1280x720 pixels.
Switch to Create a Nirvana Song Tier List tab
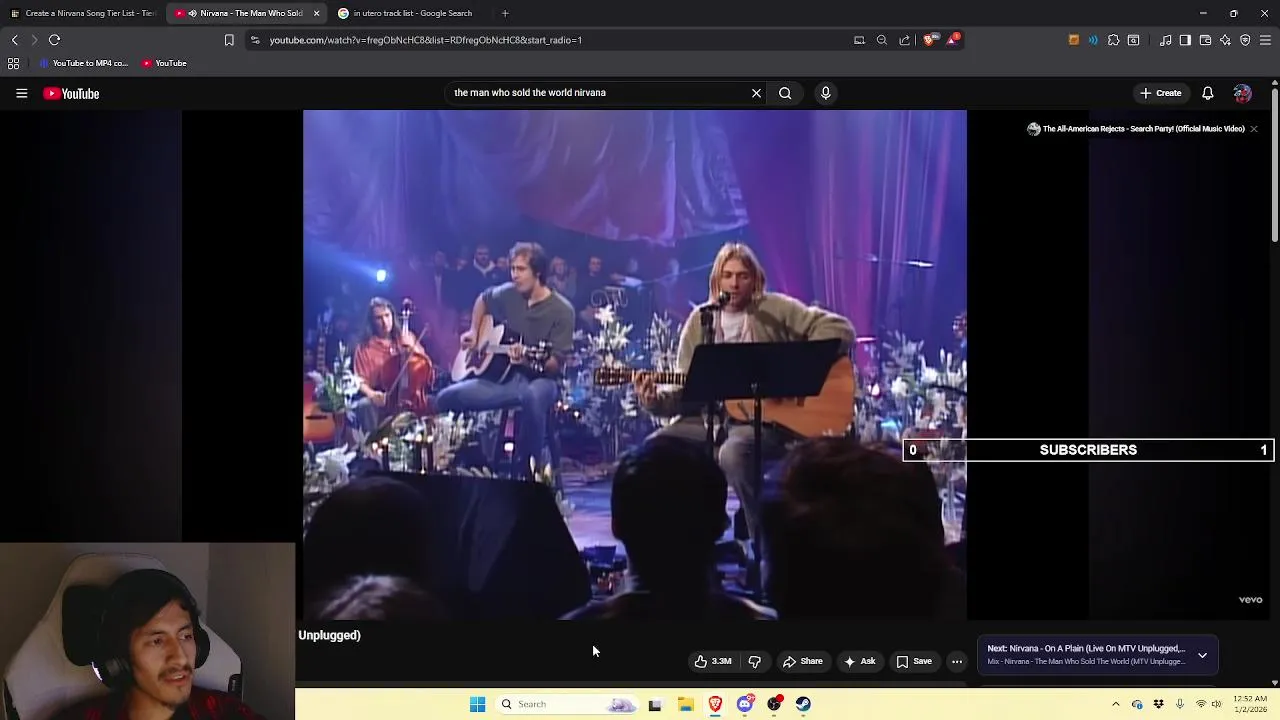83,13
